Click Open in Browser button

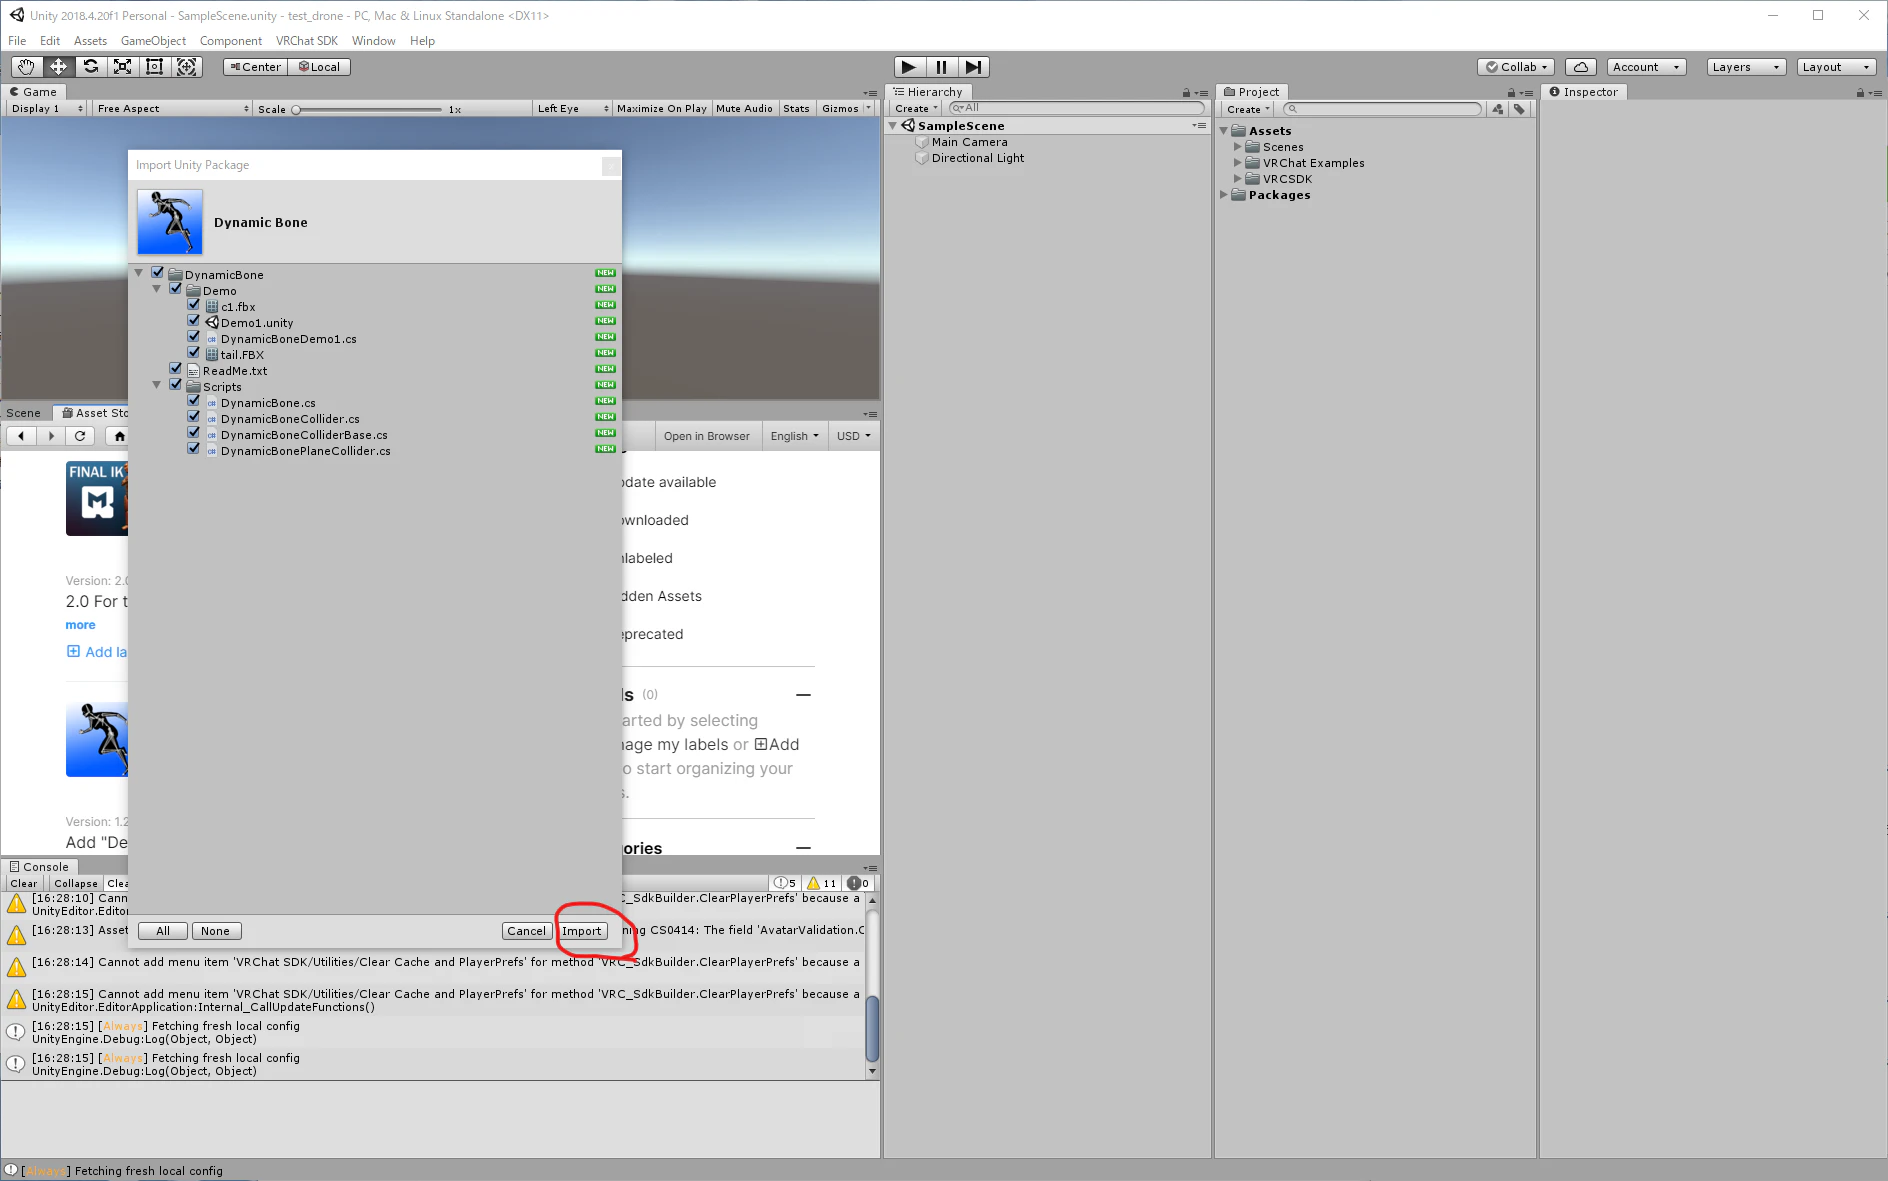click(x=706, y=436)
